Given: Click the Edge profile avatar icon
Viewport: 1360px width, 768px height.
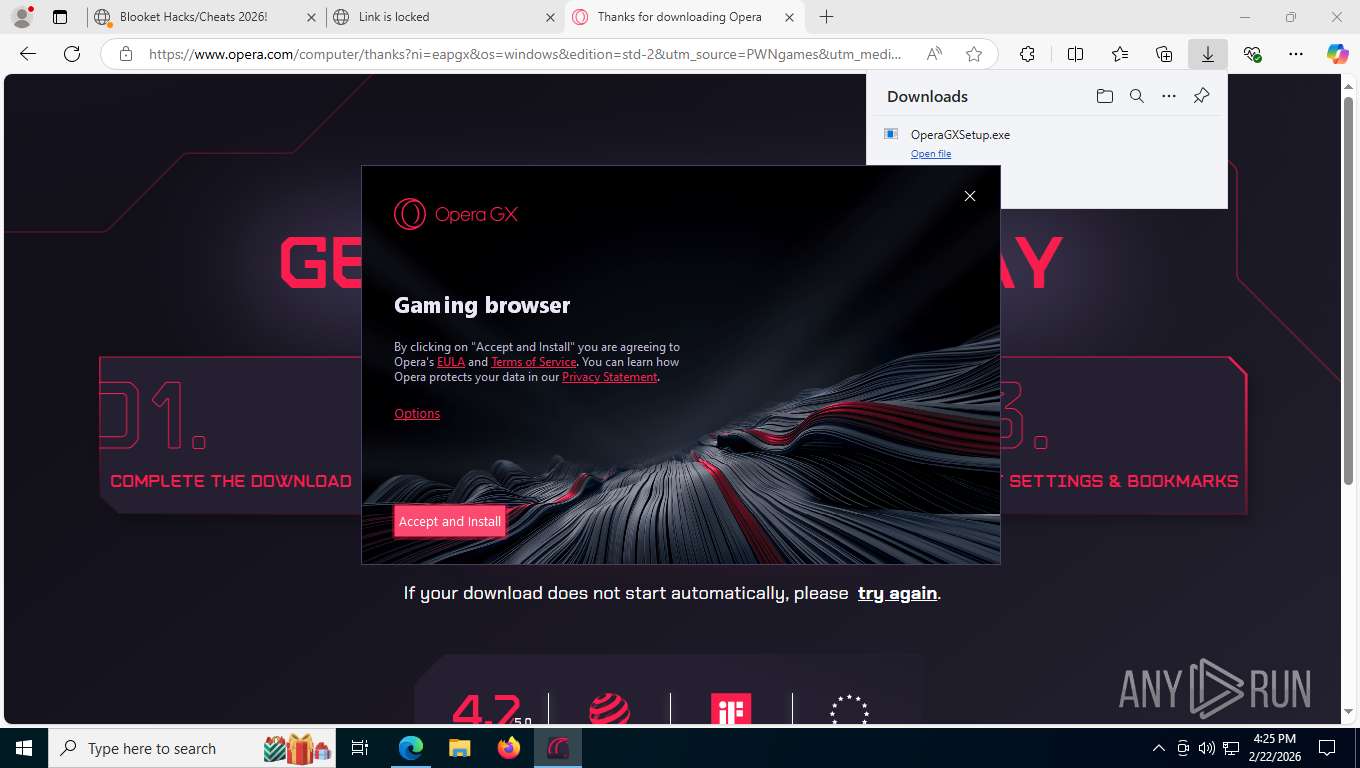Looking at the screenshot, I should coord(21,17).
